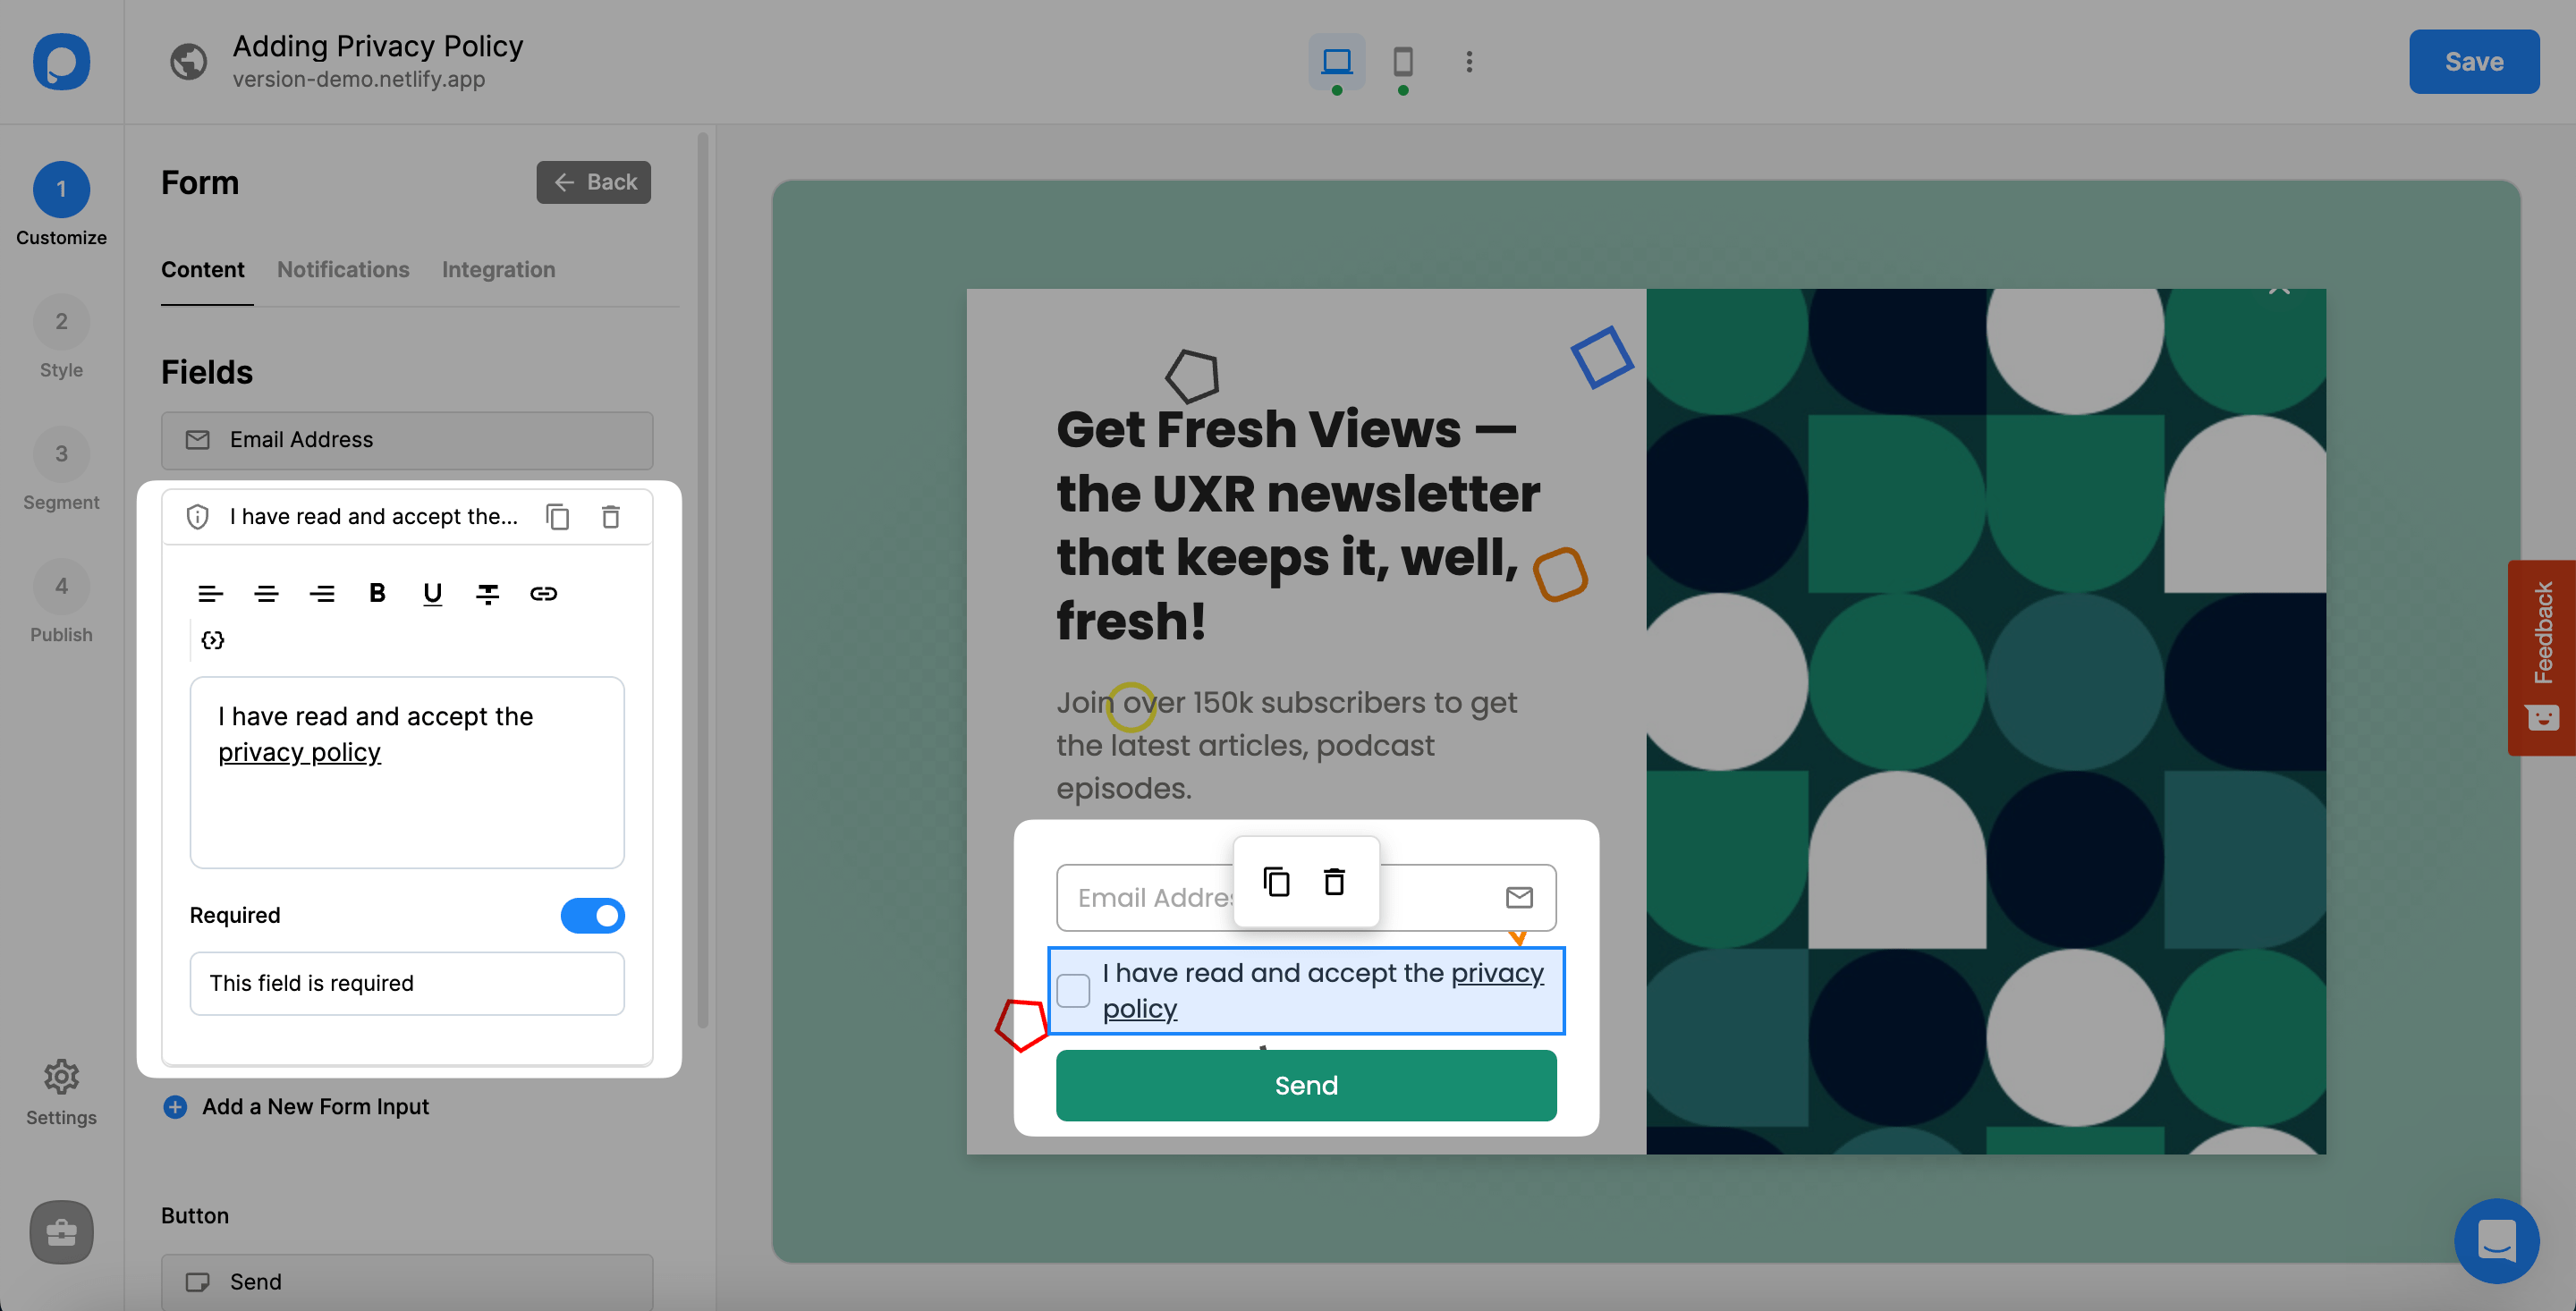Click the underline formatting icon

click(x=431, y=594)
